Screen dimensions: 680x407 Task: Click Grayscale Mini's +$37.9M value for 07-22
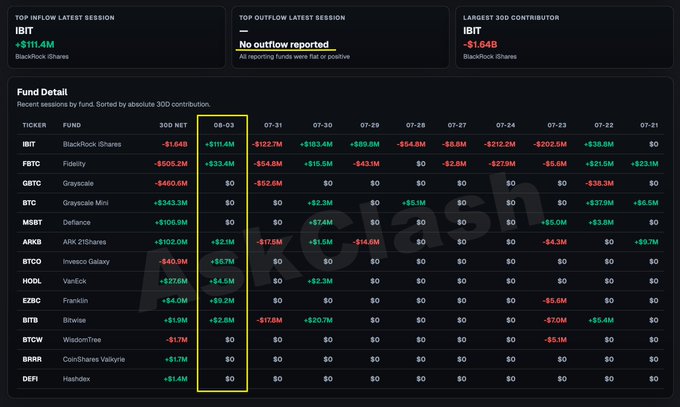coord(599,203)
